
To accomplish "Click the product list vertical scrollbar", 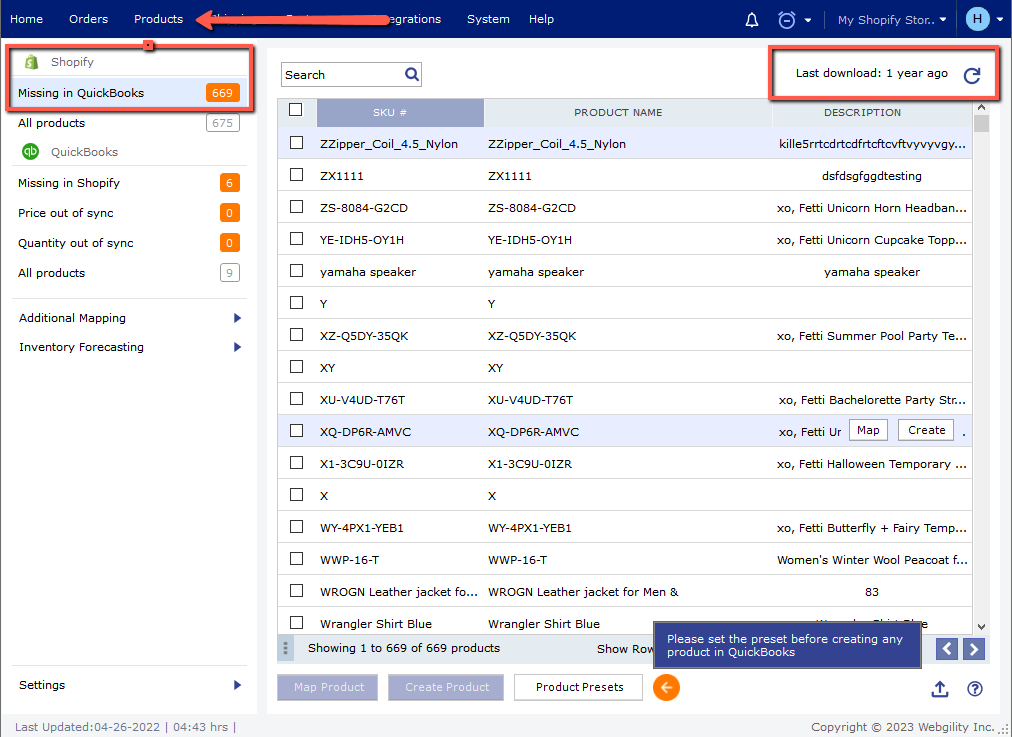I will (x=981, y=124).
